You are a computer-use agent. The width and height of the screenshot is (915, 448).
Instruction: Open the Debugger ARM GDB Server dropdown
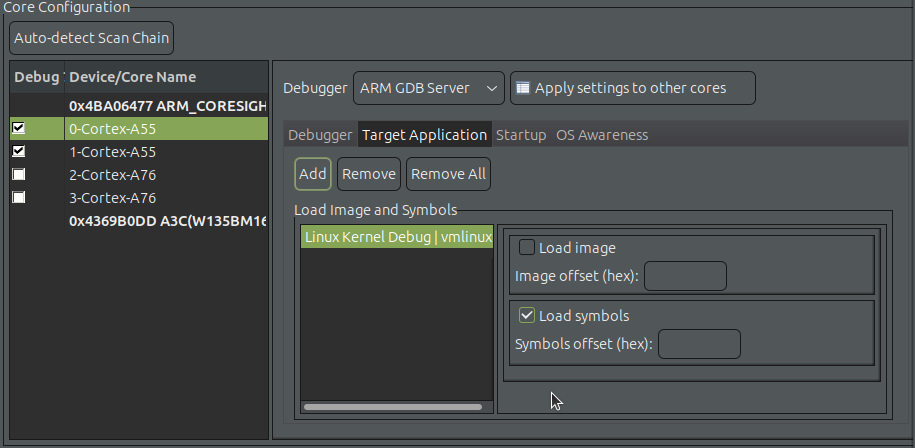pyautogui.click(x=429, y=88)
